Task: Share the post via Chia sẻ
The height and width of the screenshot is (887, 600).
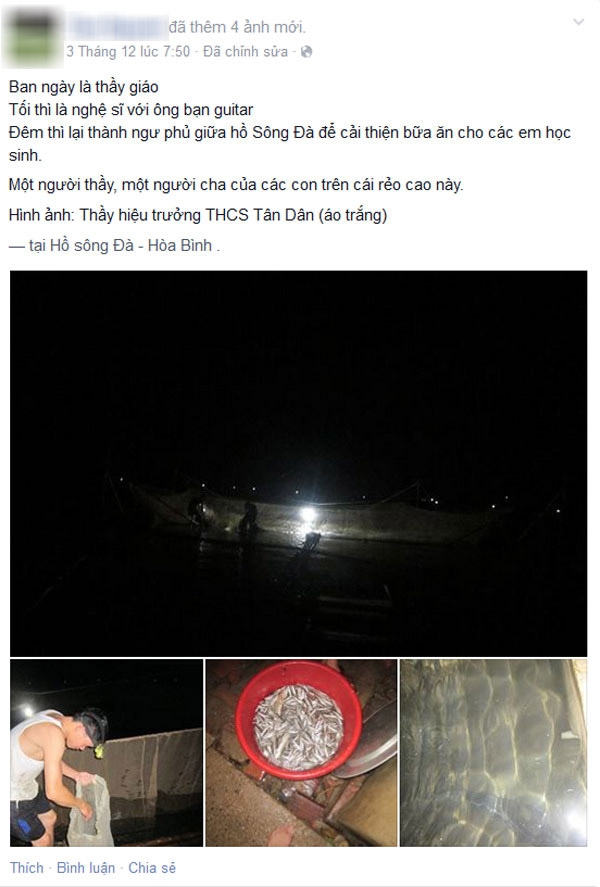Action: click(152, 868)
